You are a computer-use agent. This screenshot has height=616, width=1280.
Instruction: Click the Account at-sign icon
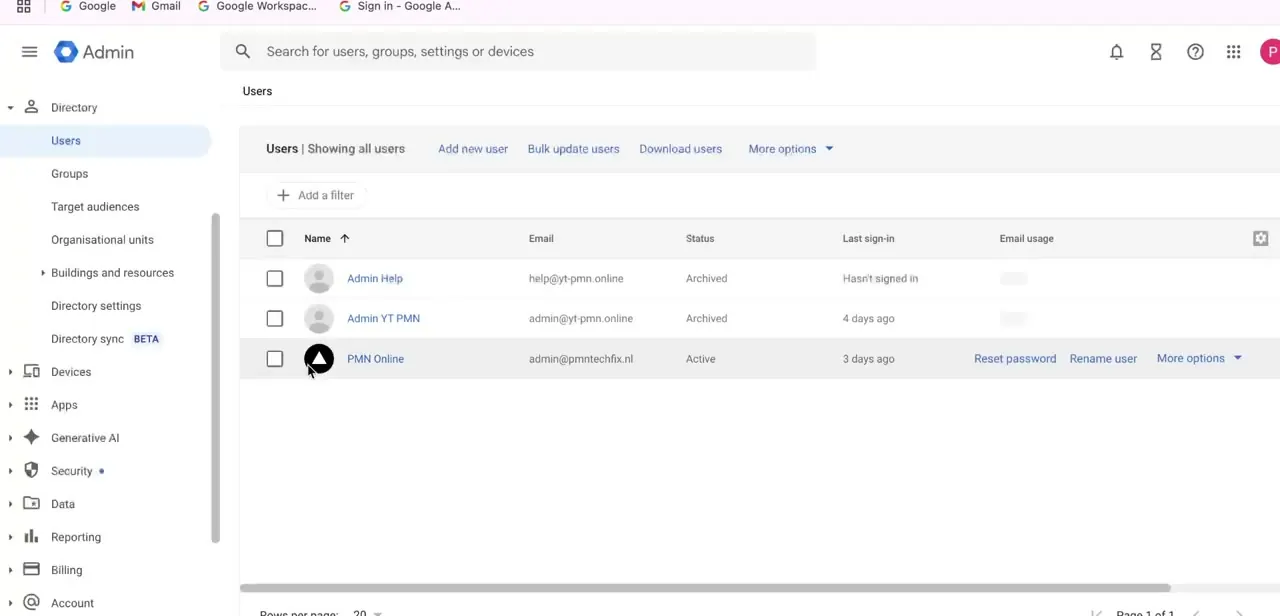tap(31, 602)
